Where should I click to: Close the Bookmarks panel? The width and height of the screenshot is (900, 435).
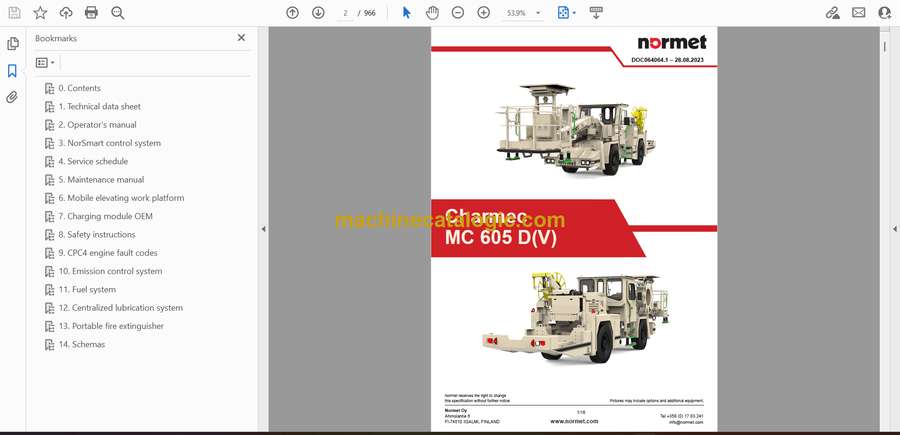click(x=241, y=38)
